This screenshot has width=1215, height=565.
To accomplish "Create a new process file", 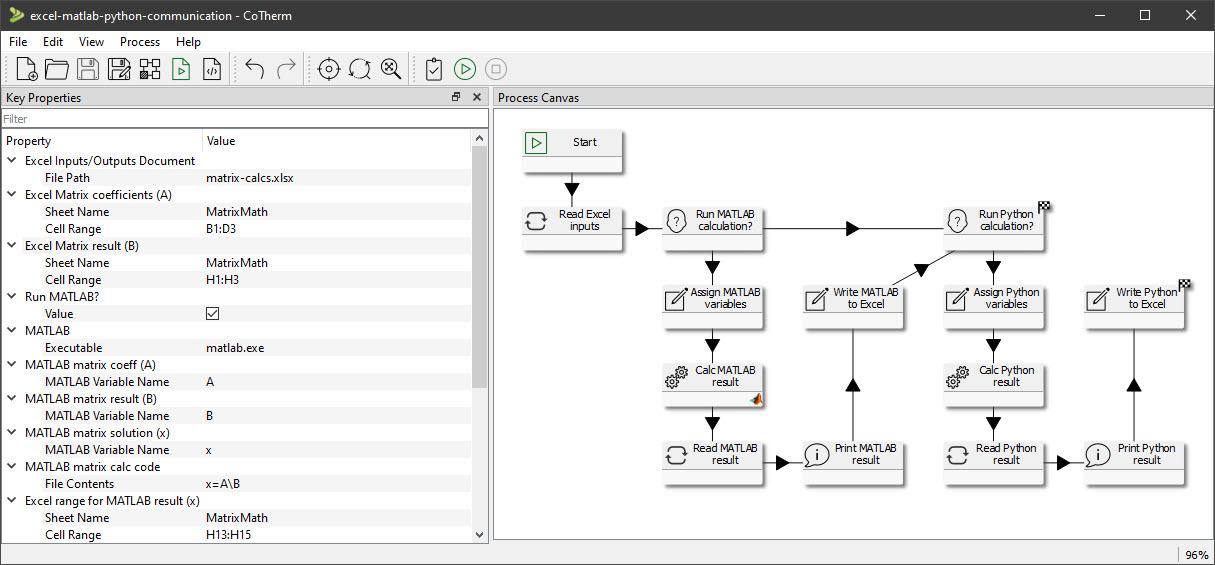I will click(x=27, y=69).
